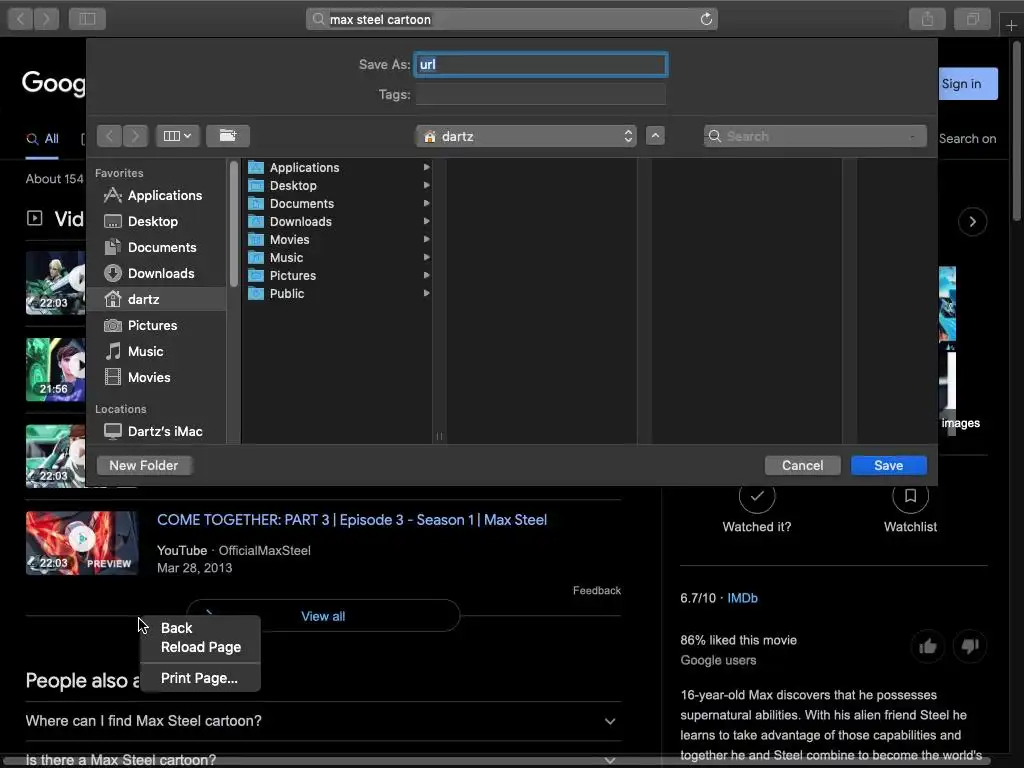
Task: Click the page's vertical scrollbar
Action: [1017, 131]
